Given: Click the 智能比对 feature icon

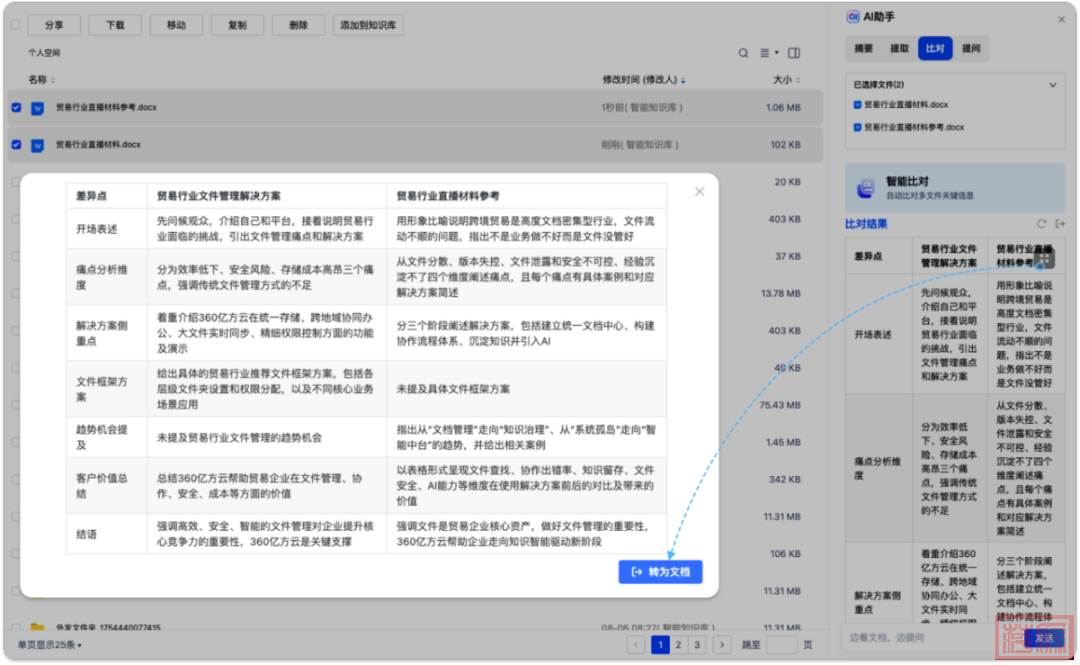Looking at the screenshot, I should (x=866, y=188).
